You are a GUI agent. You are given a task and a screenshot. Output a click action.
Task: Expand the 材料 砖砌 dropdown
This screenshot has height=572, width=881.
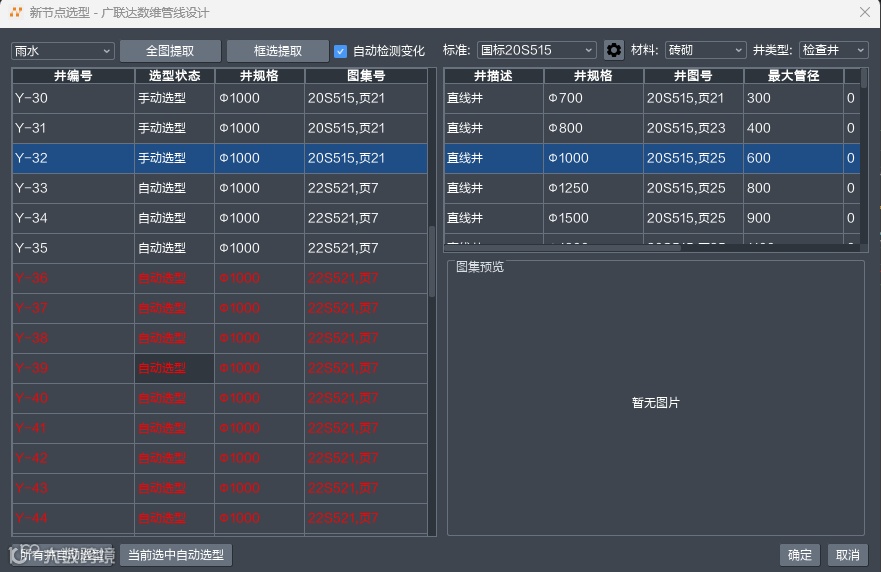pyautogui.click(x=705, y=50)
